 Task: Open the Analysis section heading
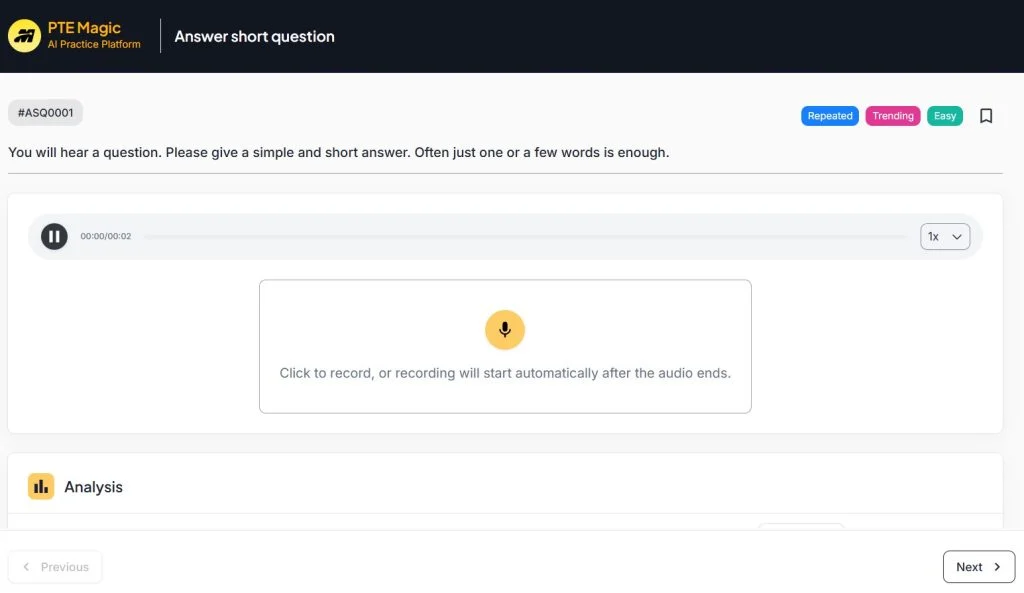click(93, 487)
